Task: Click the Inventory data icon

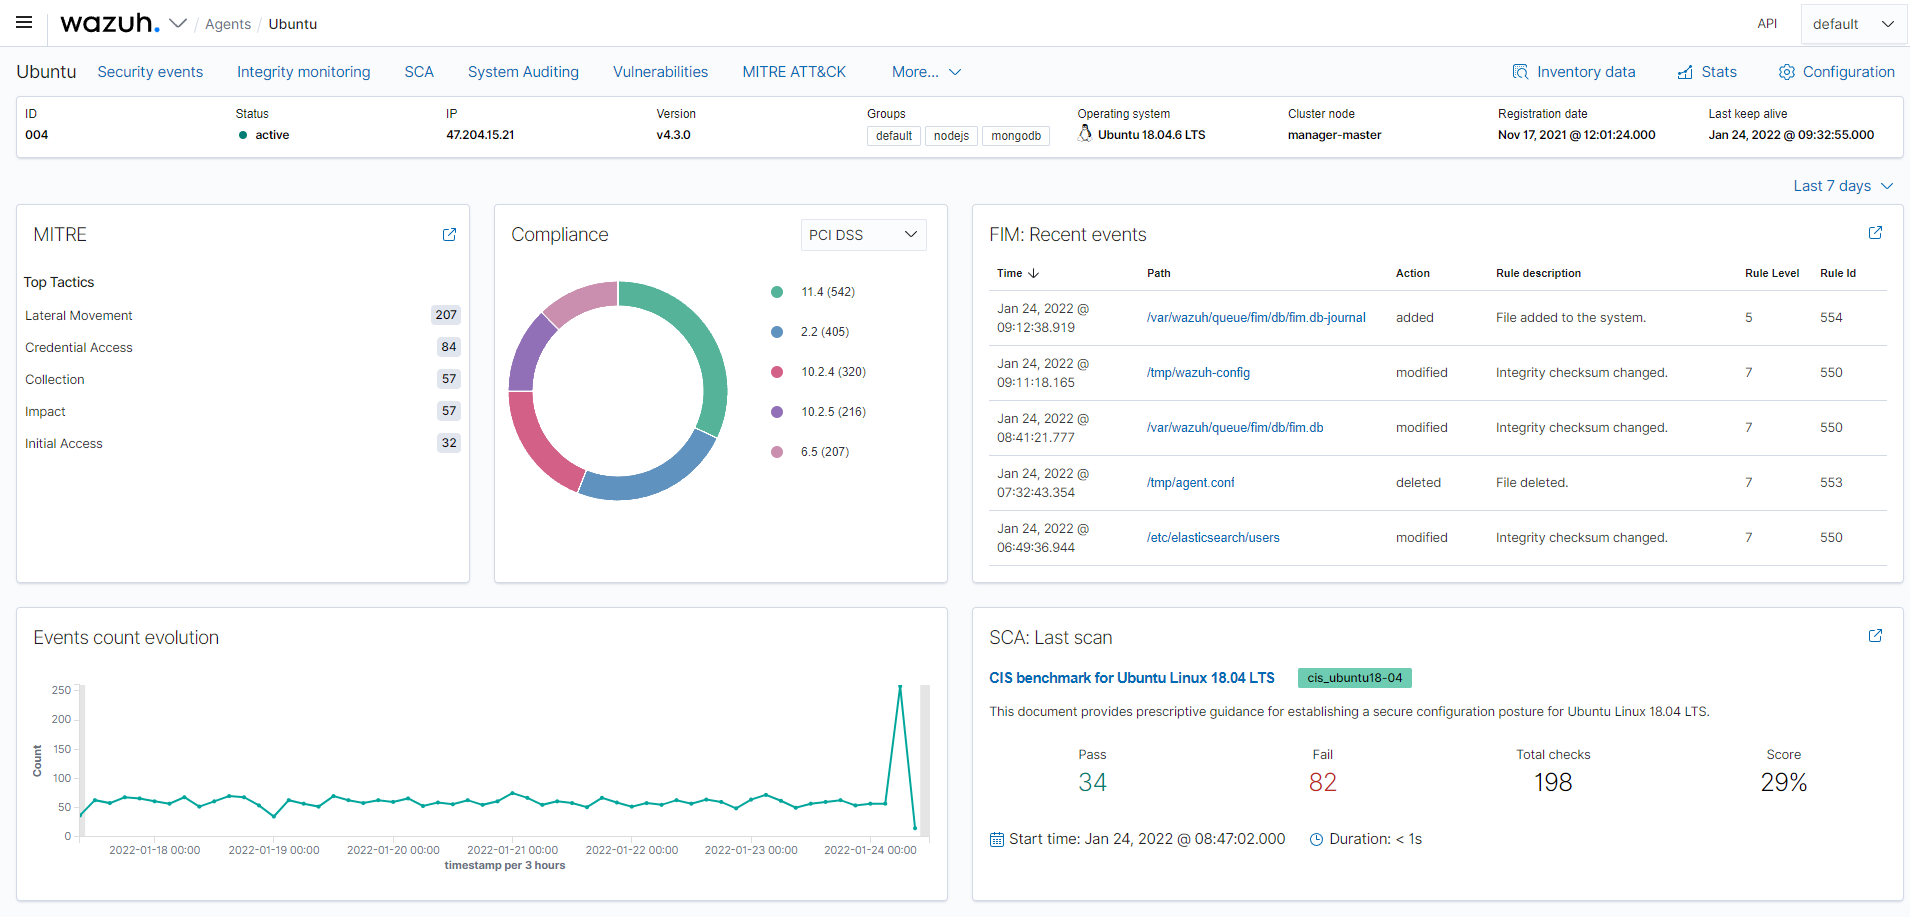Action: point(1520,72)
